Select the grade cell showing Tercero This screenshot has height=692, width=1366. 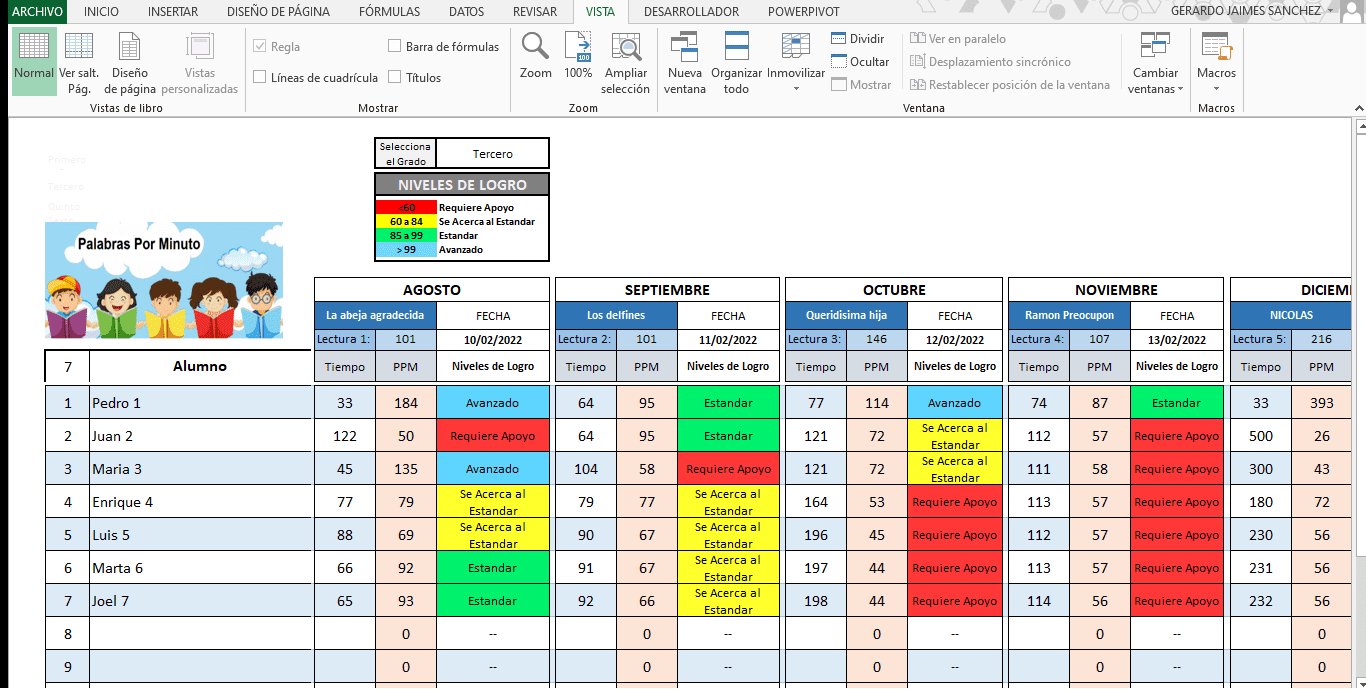tap(492, 154)
